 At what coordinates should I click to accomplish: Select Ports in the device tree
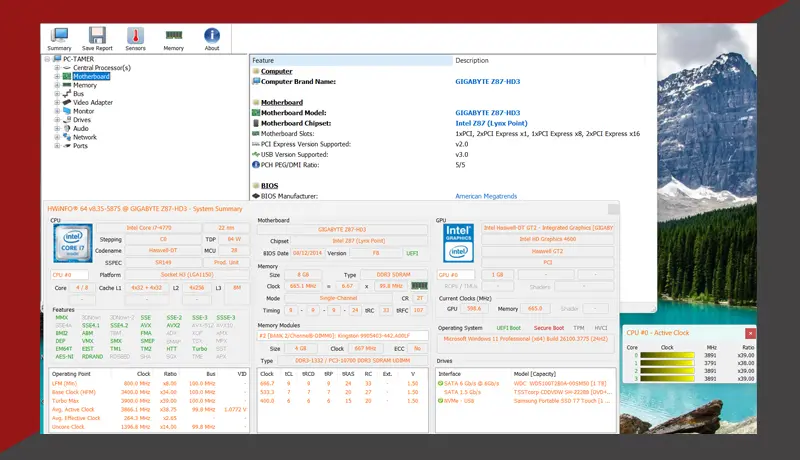tap(80, 146)
